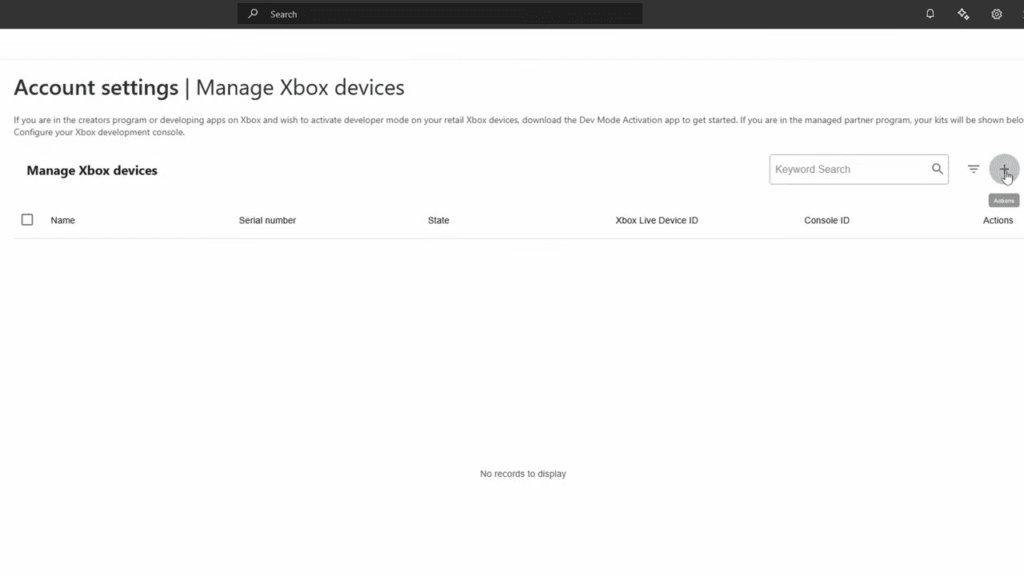This screenshot has width=1024, height=576.
Task: Open the filter icon next to Keyword Search
Action: tap(973, 169)
